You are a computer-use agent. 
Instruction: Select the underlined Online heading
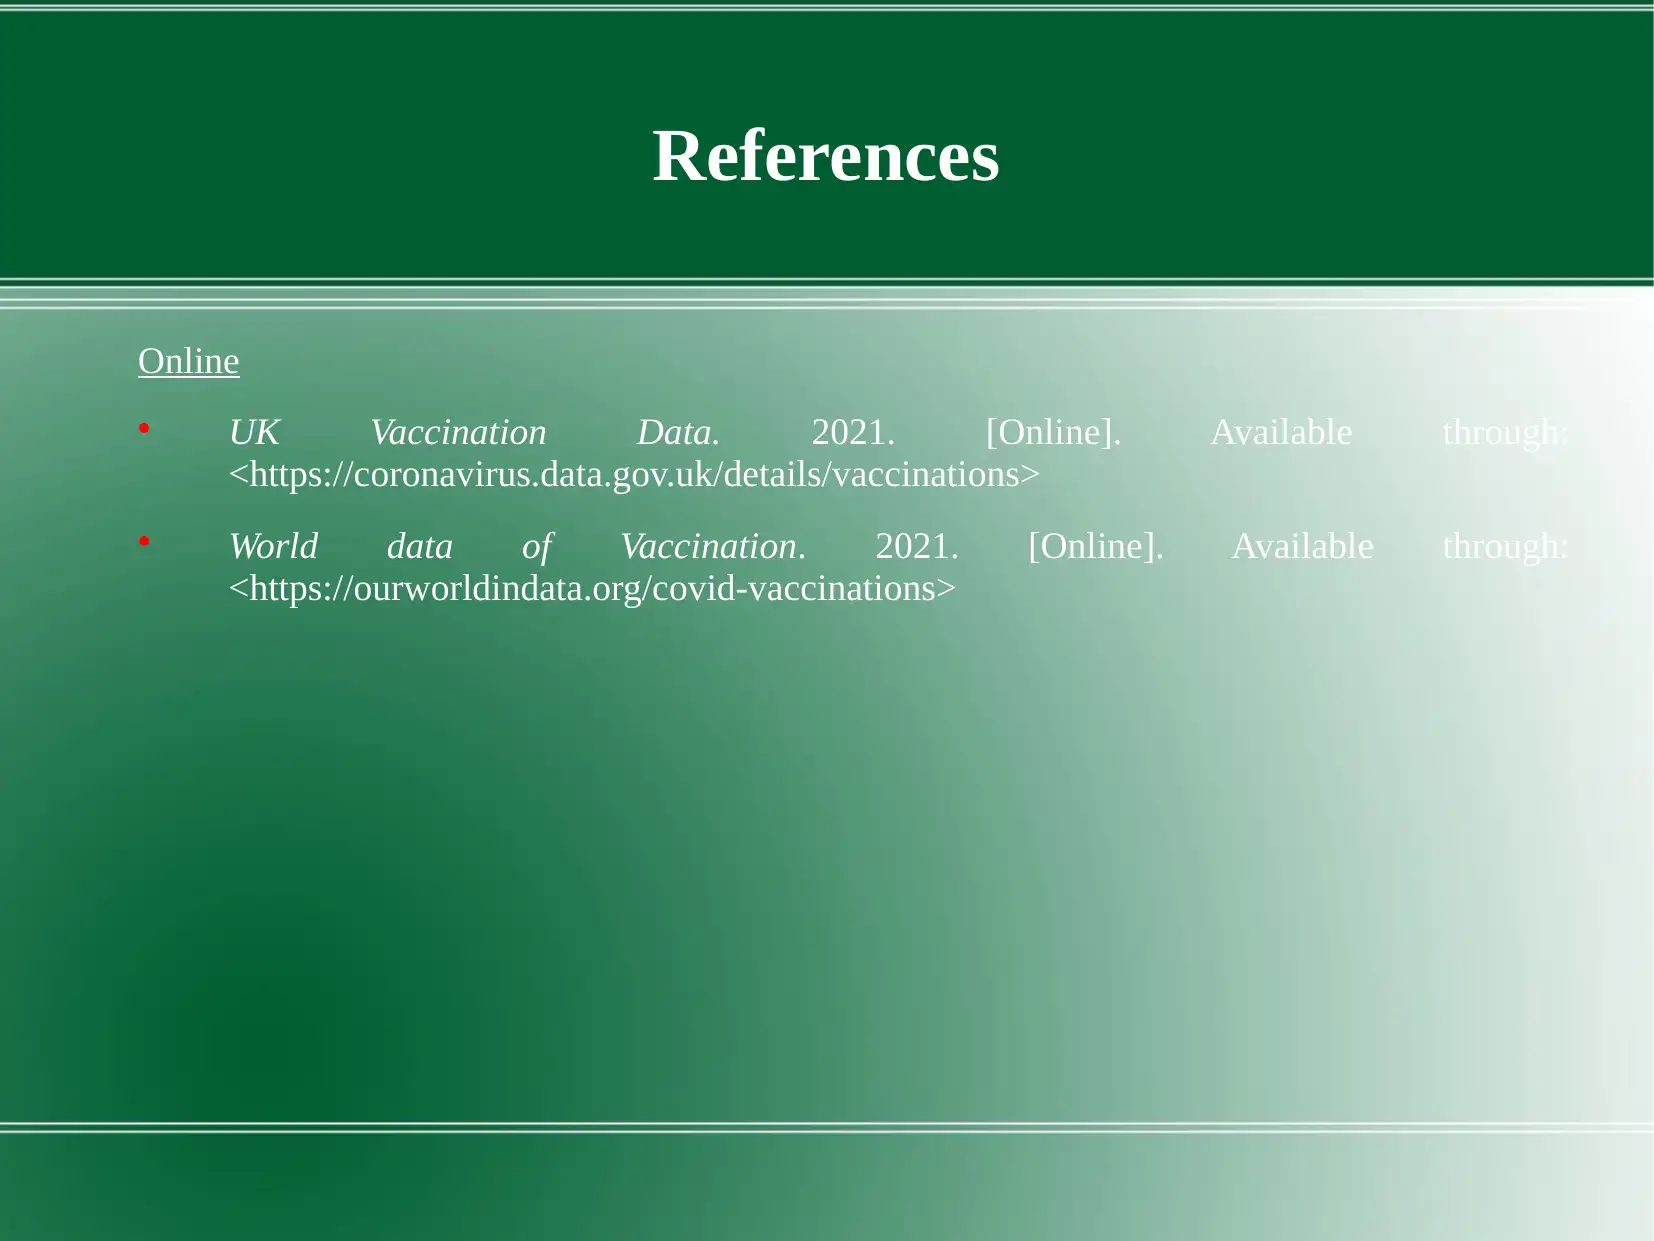tap(189, 361)
